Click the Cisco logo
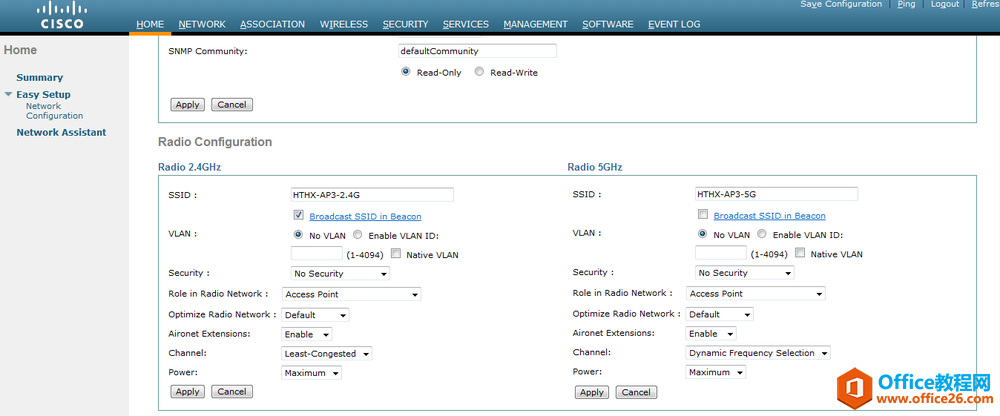Image resolution: width=1000 pixels, height=416 pixels. click(62, 15)
